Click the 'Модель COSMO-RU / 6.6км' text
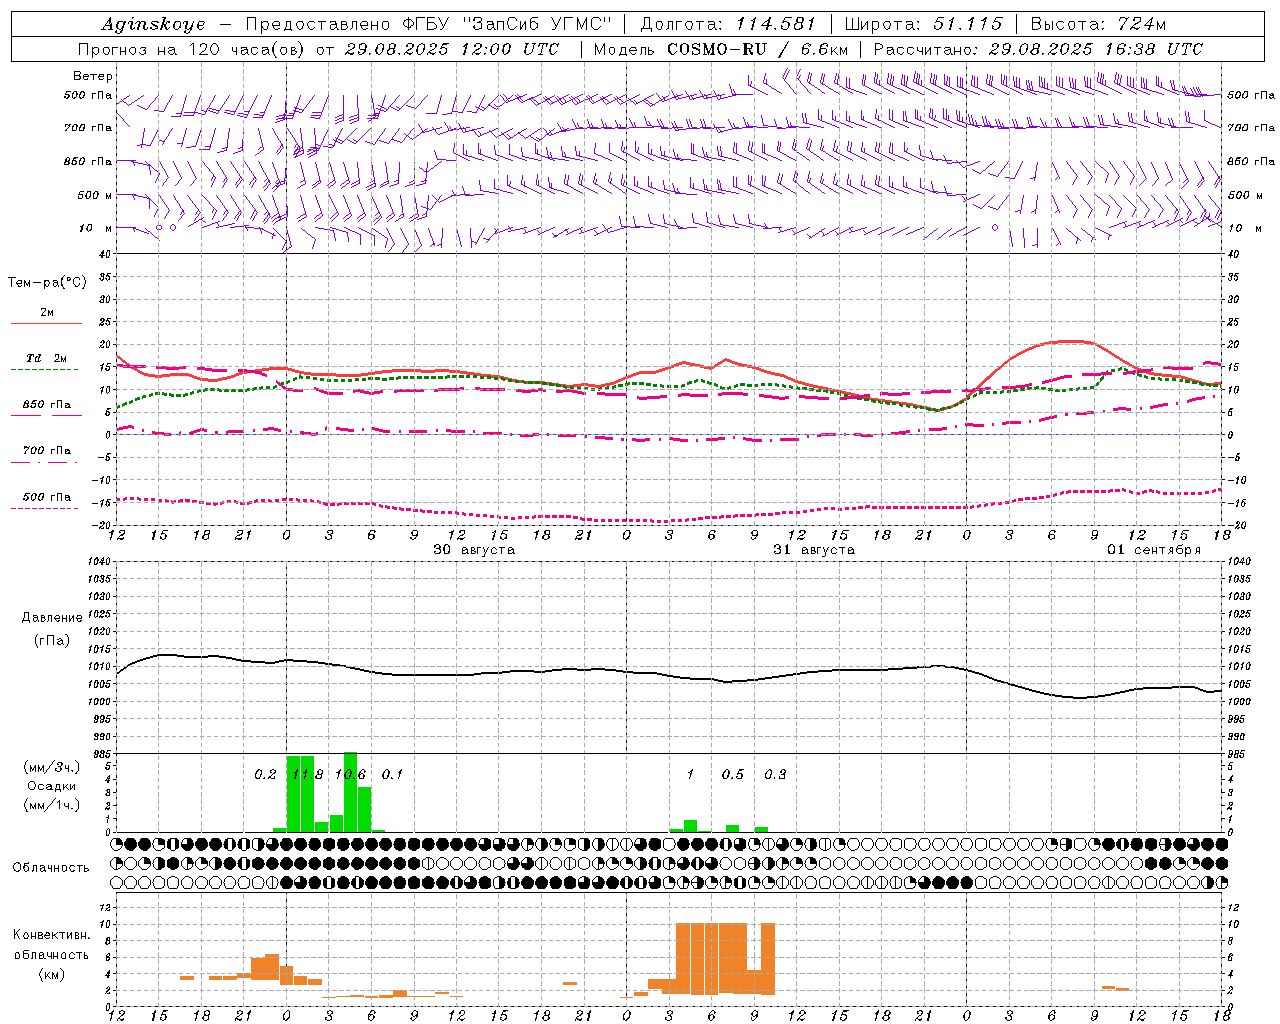1280x1024 pixels. pos(720,49)
